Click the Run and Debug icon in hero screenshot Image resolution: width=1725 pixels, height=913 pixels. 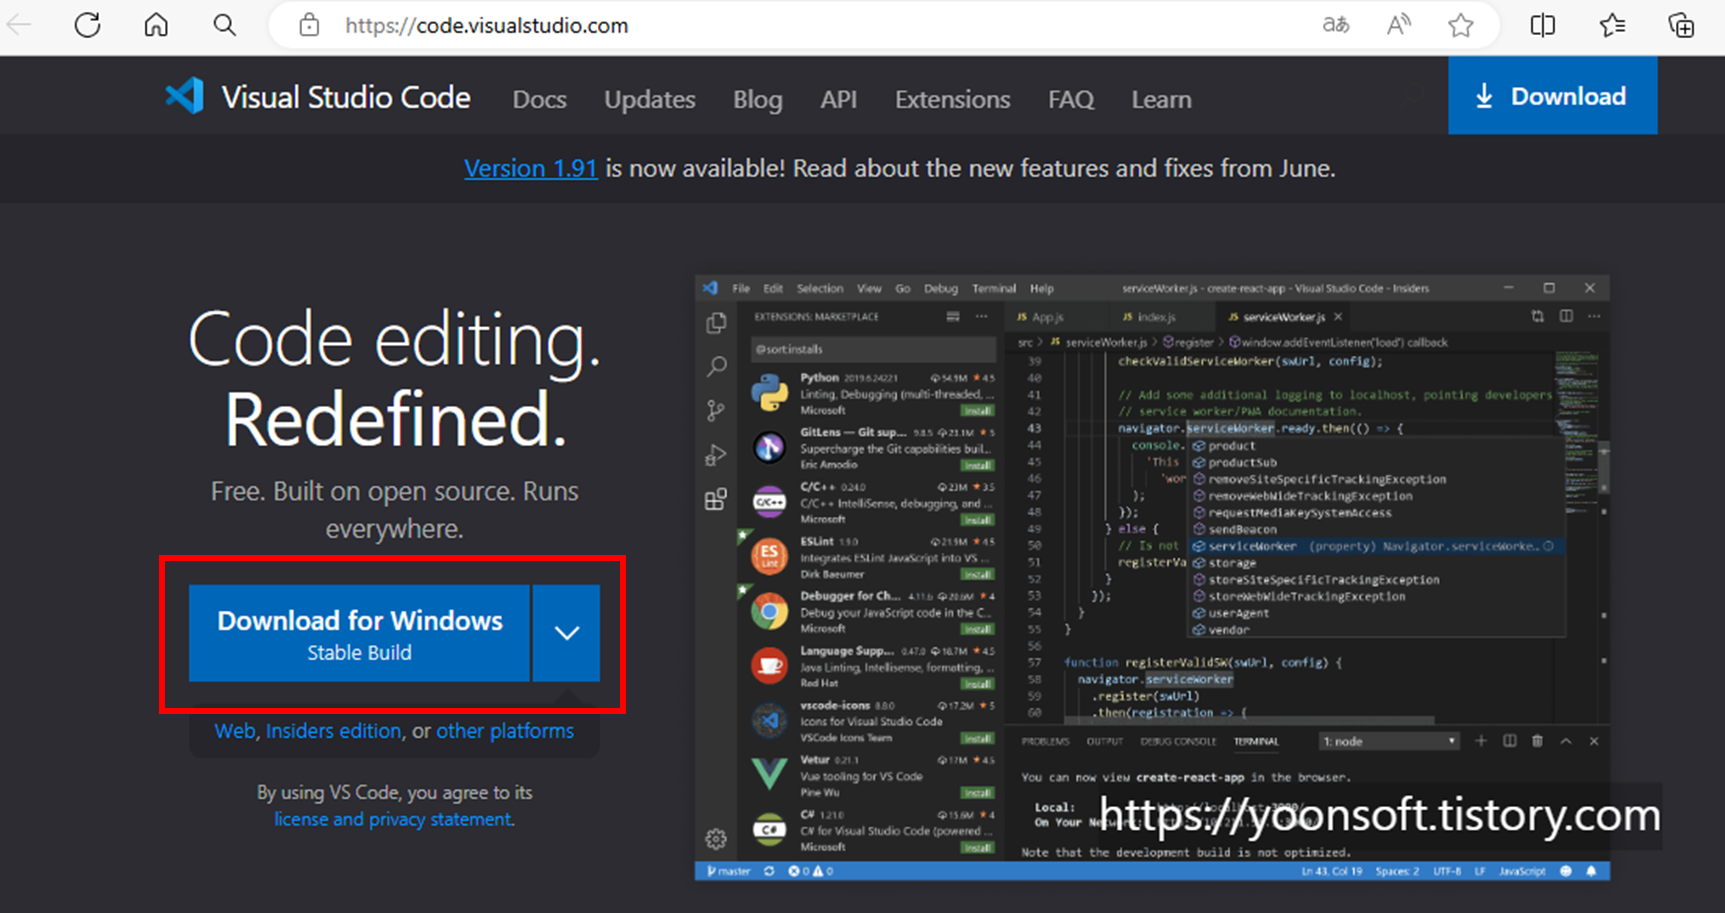tap(716, 455)
